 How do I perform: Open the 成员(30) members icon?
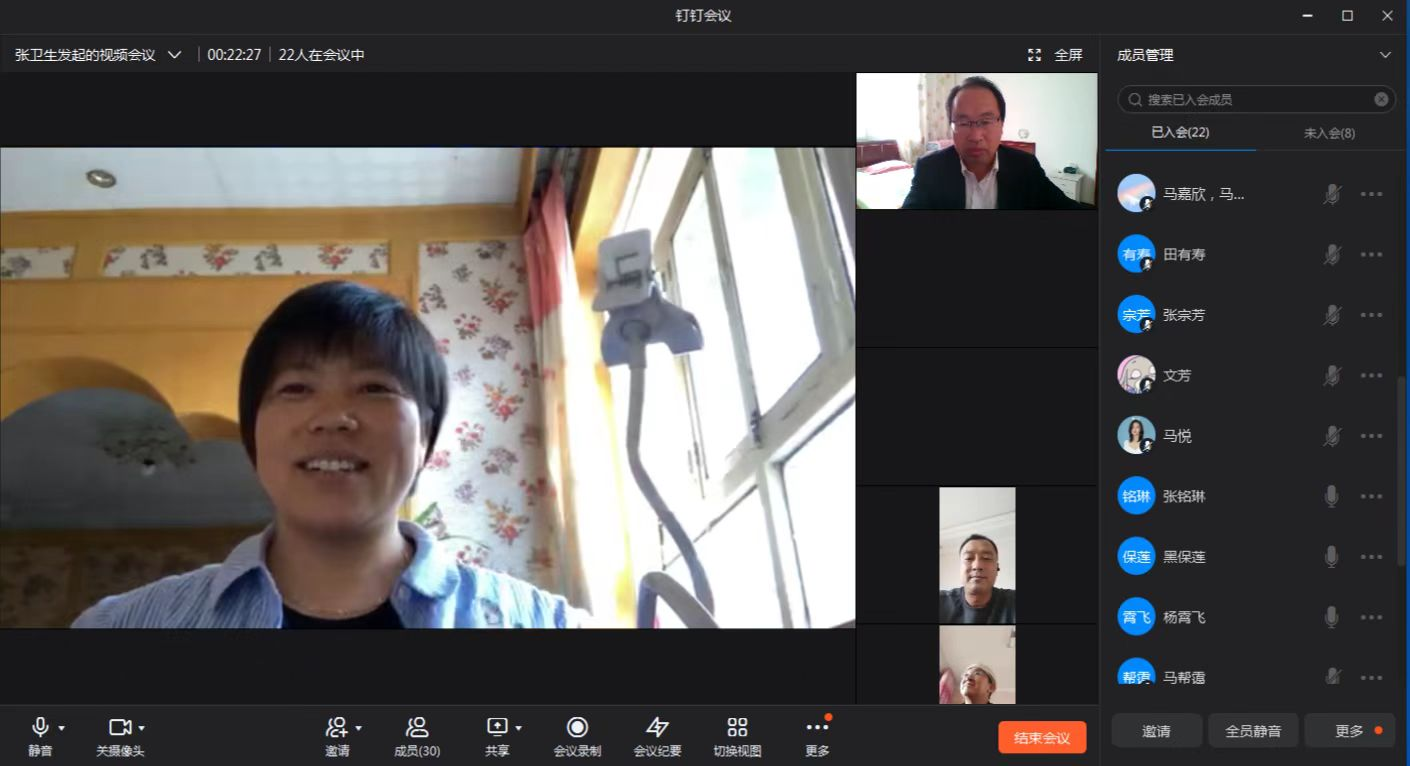click(x=417, y=728)
